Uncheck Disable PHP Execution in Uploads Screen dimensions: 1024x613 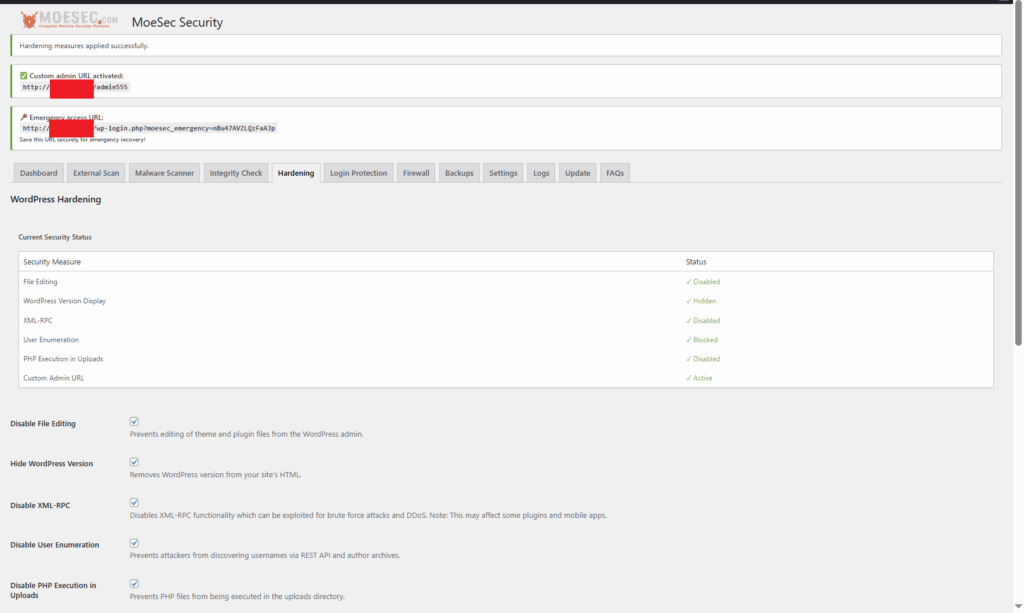(x=134, y=583)
